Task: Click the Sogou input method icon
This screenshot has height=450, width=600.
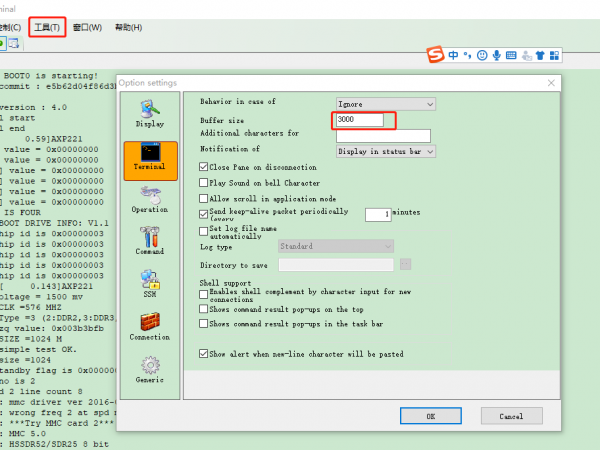Action: click(435, 54)
